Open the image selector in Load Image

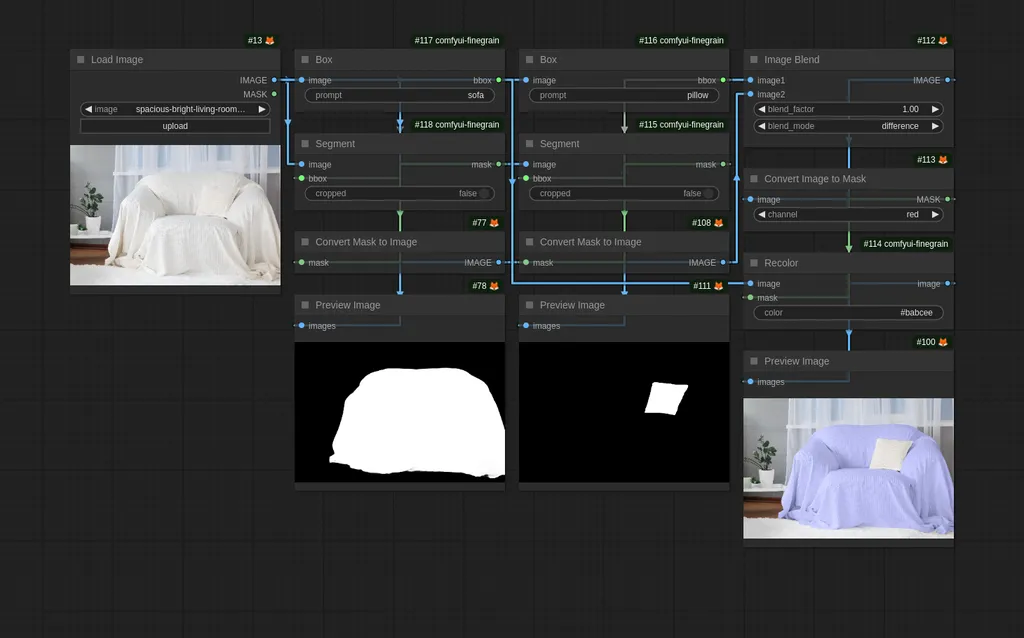coord(174,109)
